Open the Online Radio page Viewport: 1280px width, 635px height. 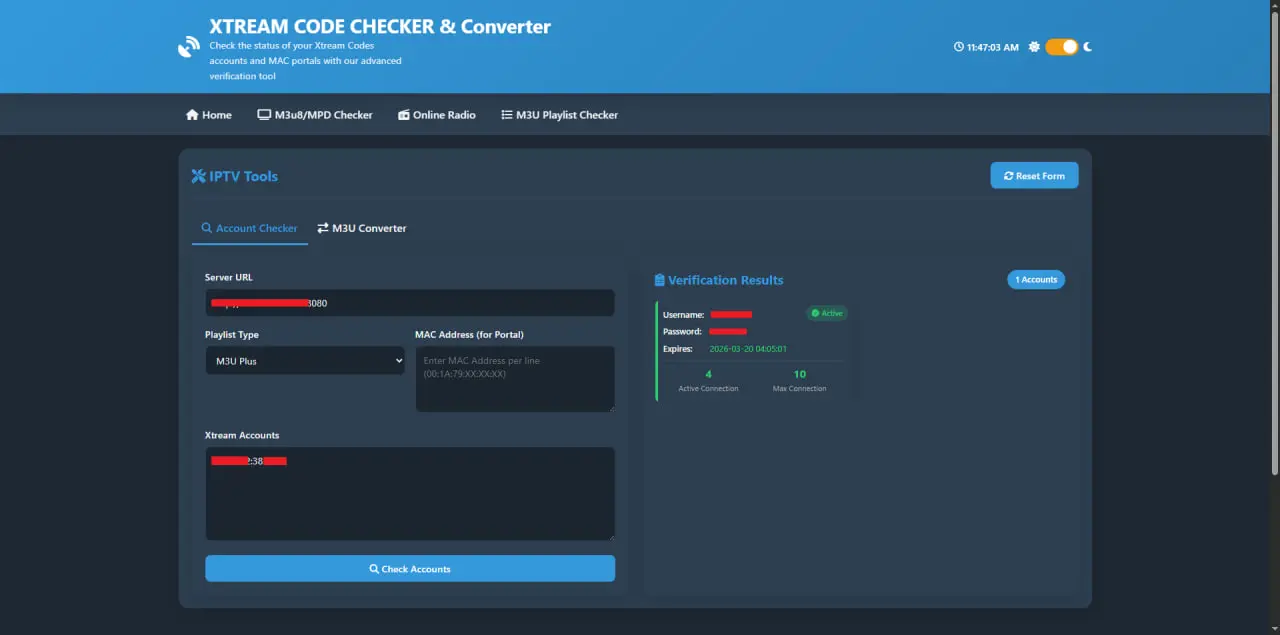click(x=437, y=115)
